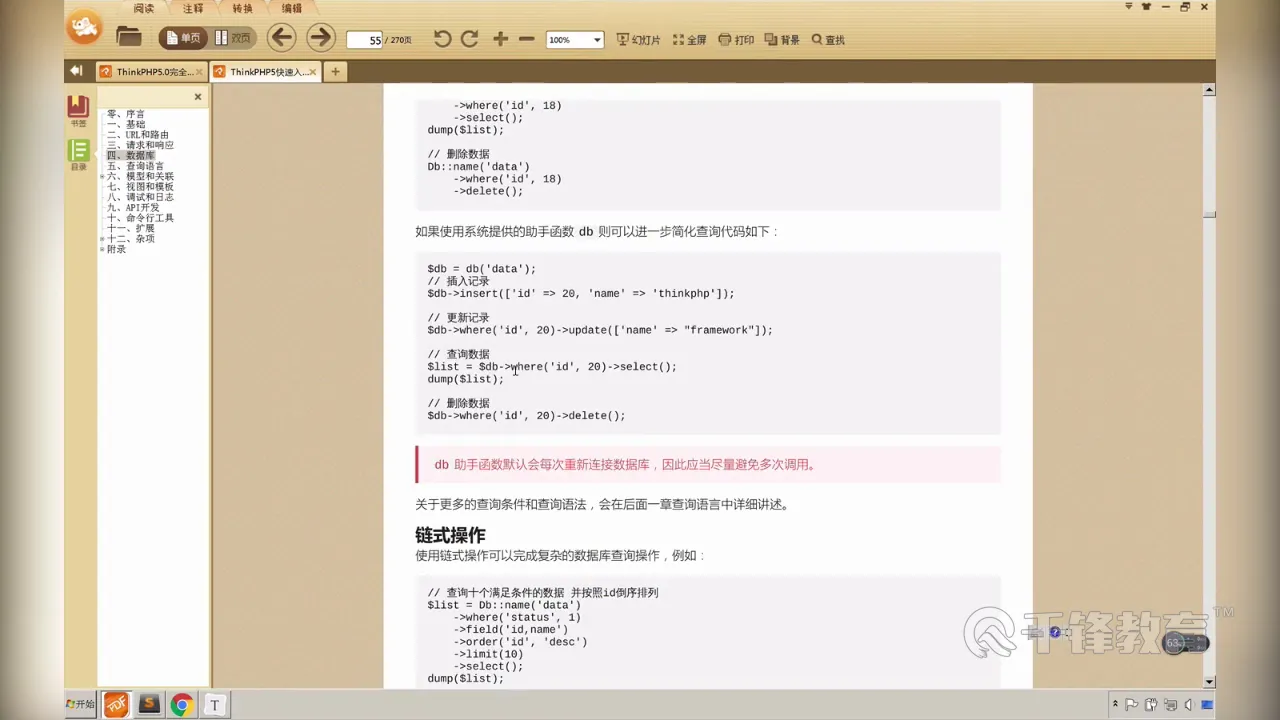Go to the previous page arrow
The height and width of the screenshot is (720, 1280).
282,38
